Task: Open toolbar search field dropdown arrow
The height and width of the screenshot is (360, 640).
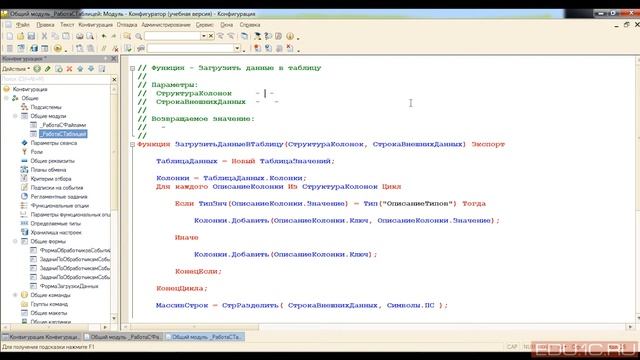Action: pos(203,36)
